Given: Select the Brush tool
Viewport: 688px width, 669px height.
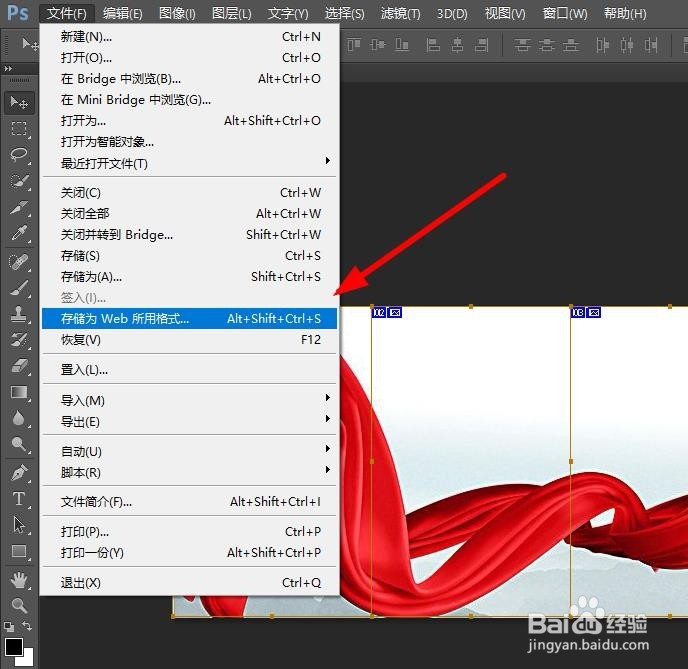Looking at the screenshot, I should pos(18,288).
